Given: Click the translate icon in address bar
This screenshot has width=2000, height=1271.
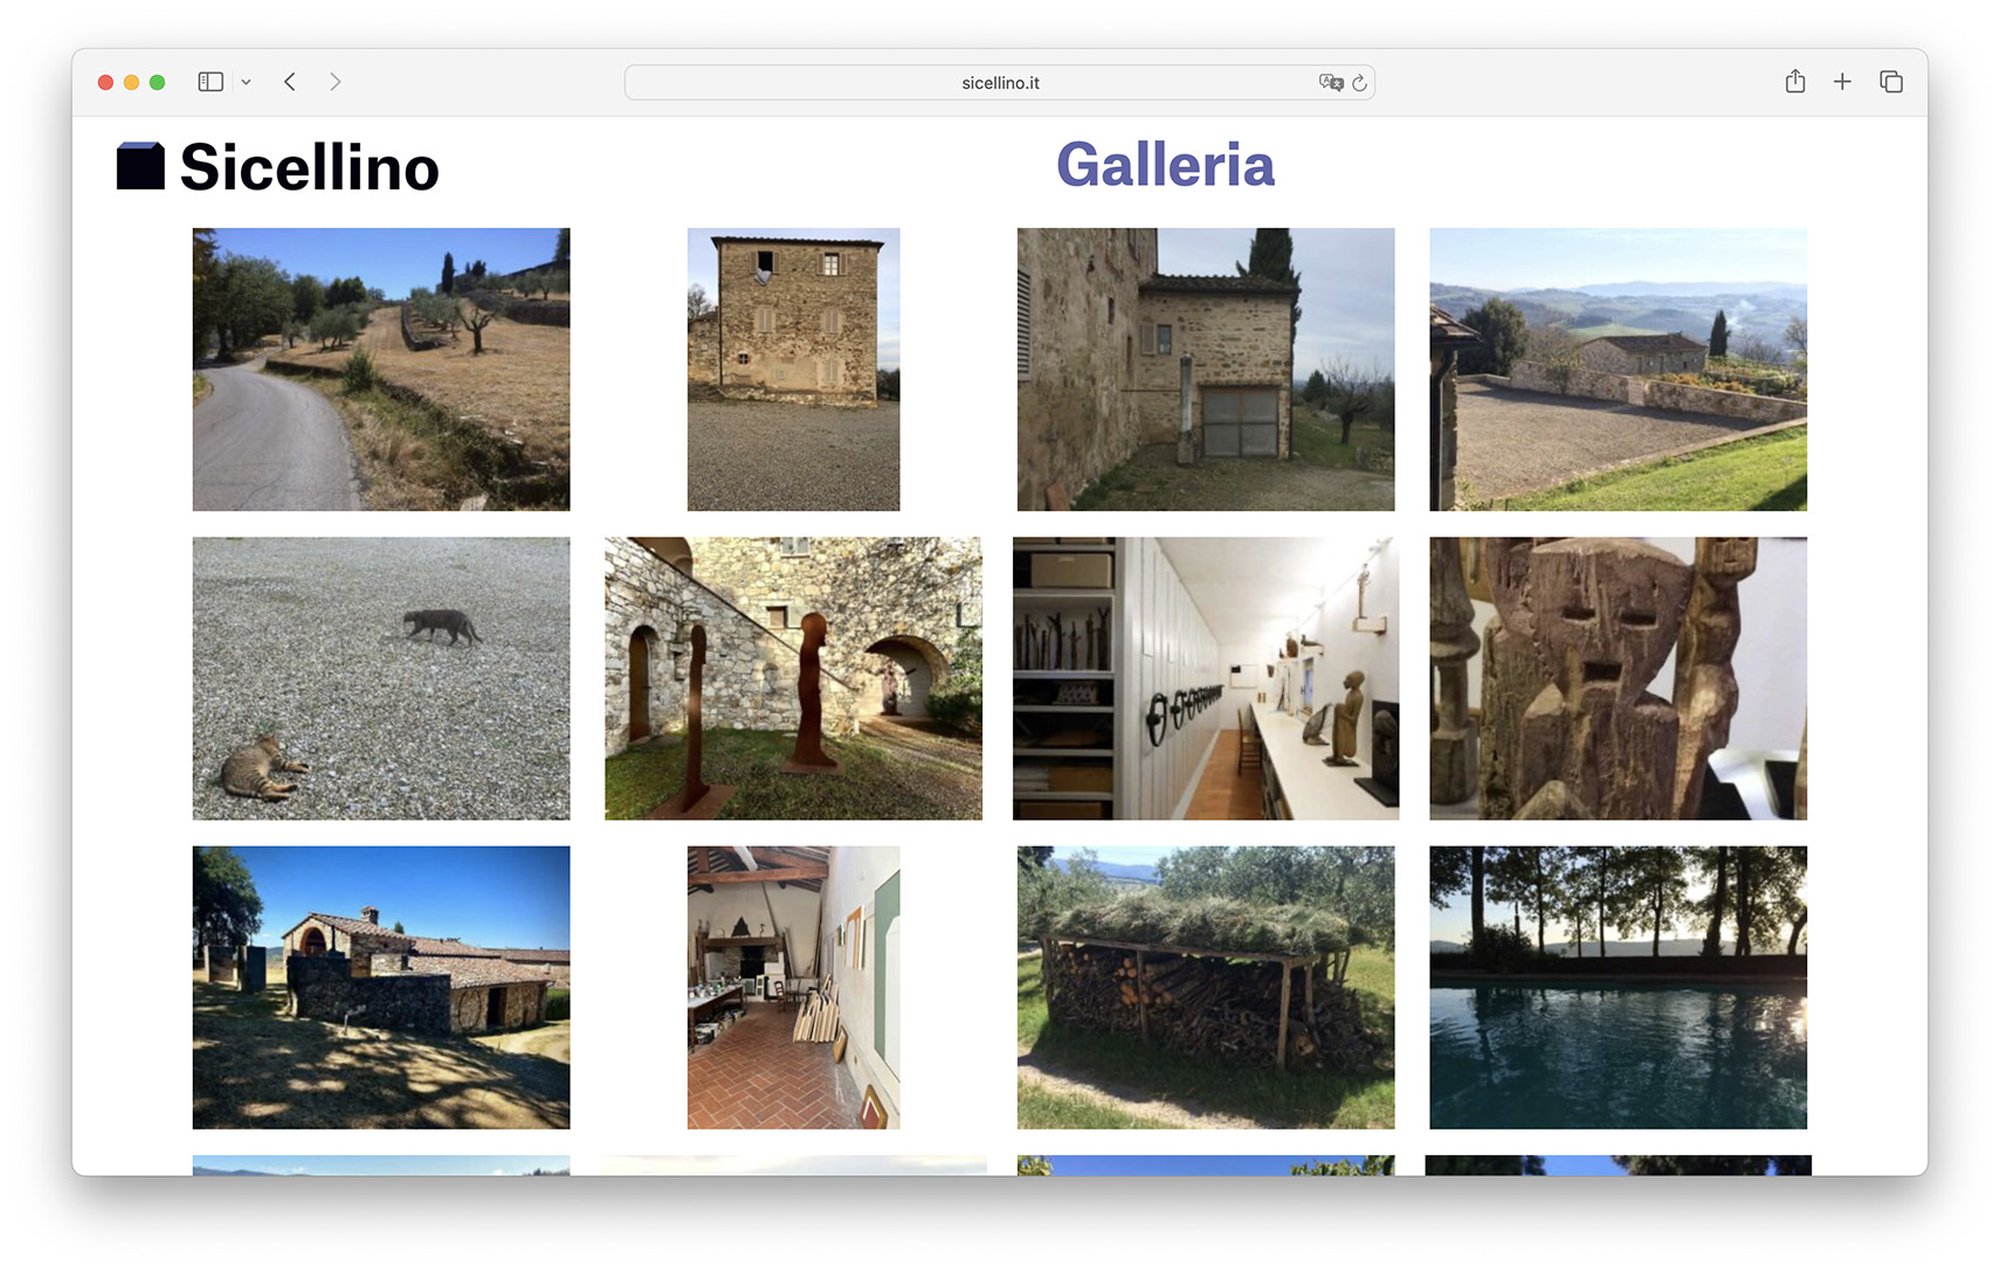Looking at the screenshot, I should [1330, 83].
